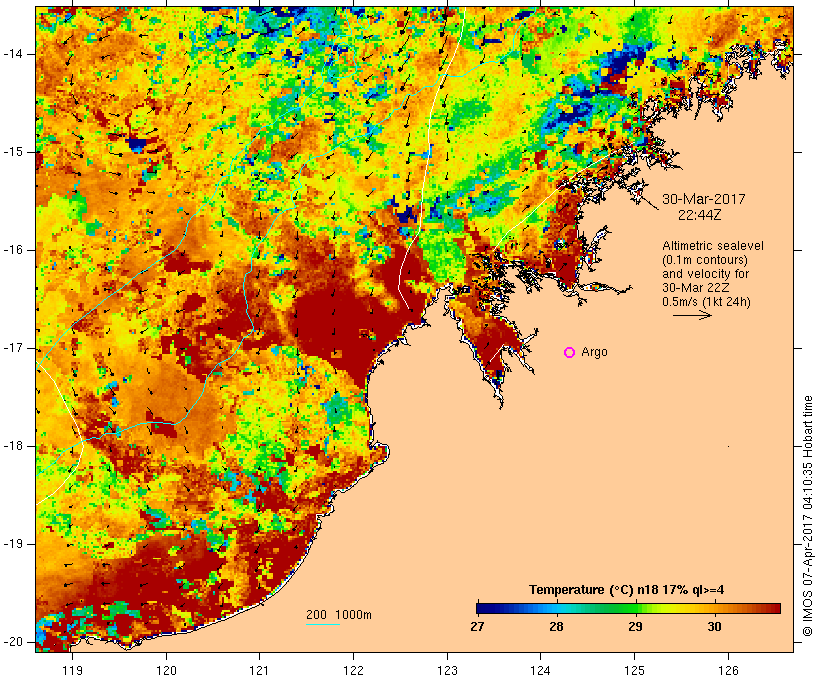Click the '119' longitude axis label

(72, 671)
